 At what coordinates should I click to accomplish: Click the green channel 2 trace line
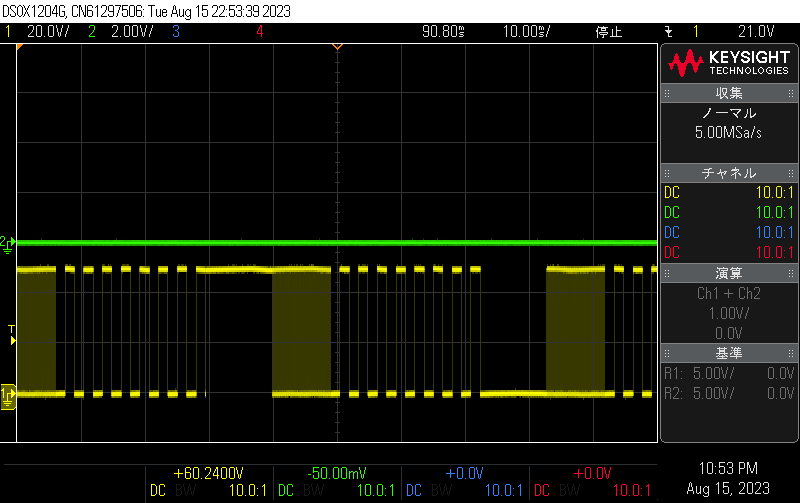400,242
